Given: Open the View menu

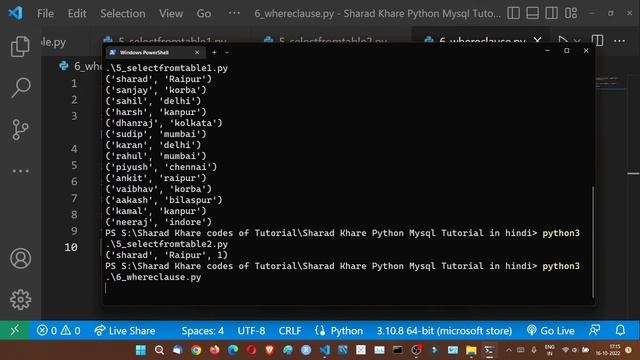Looking at the screenshot, I should tap(171, 13).
